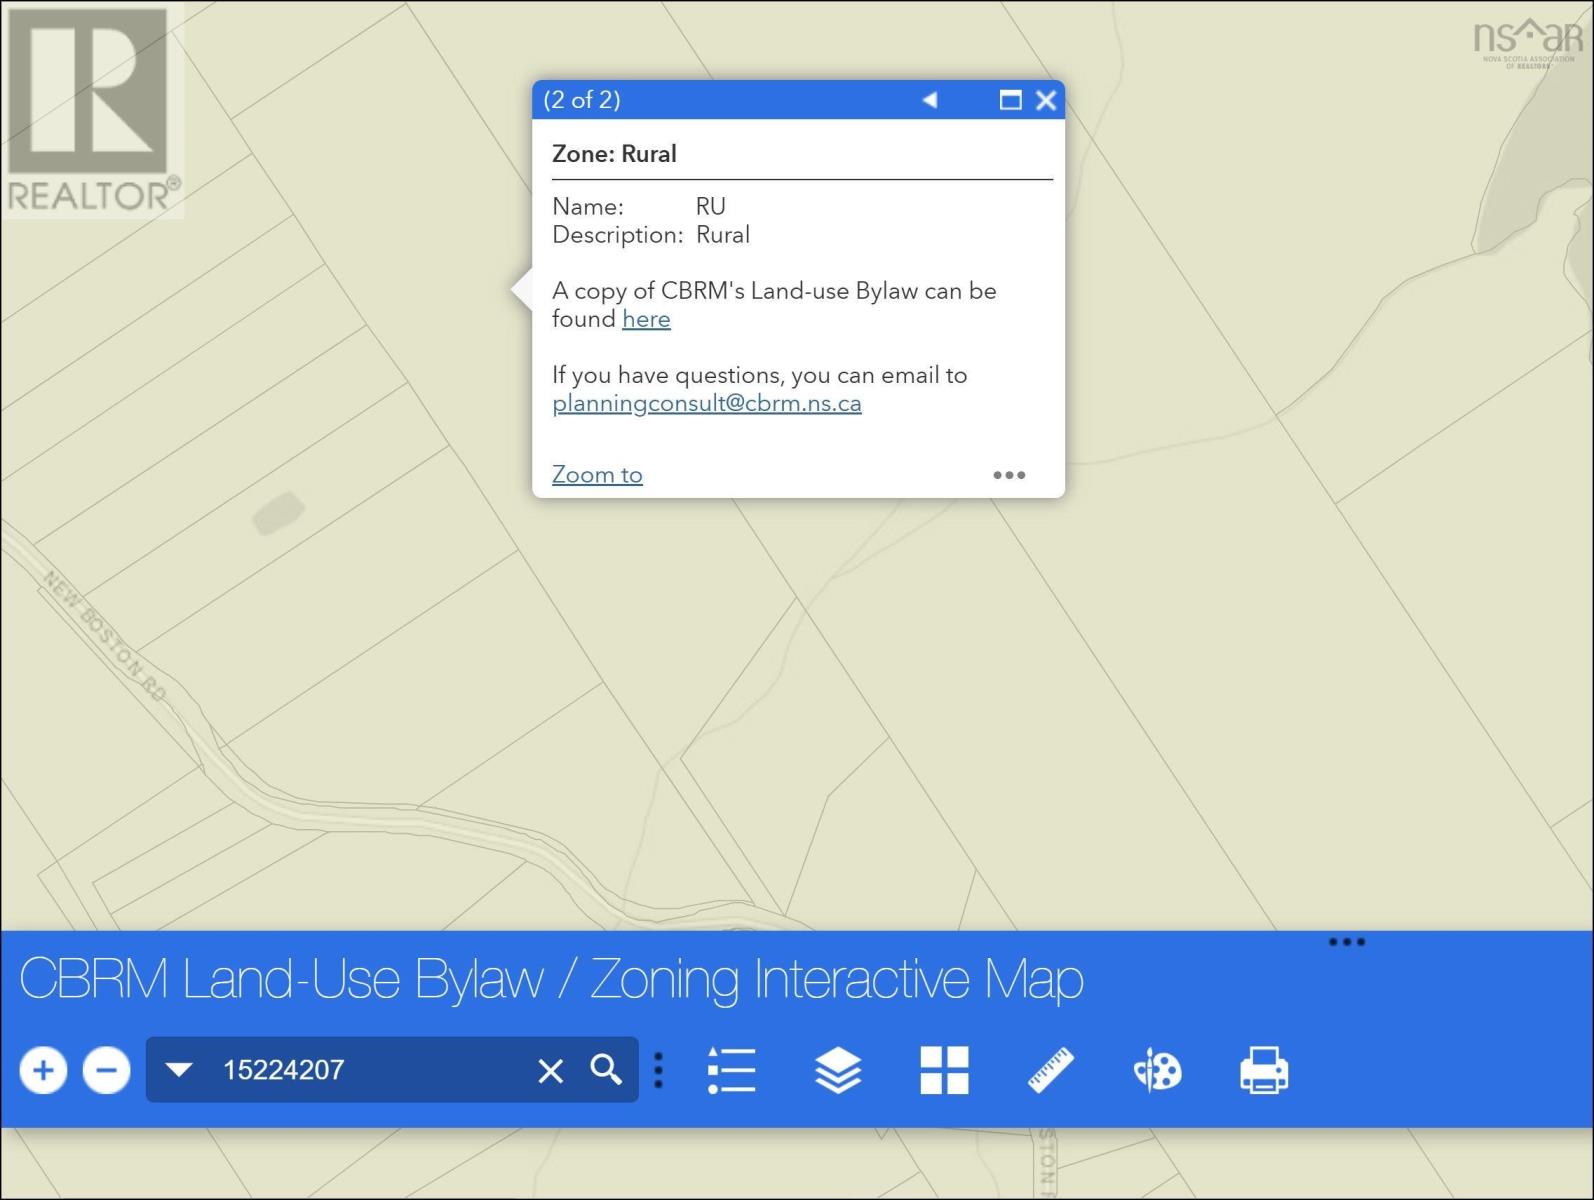Maximize the Zone: Rural popup
This screenshot has height=1200, width=1594.
pos(1011,100)
